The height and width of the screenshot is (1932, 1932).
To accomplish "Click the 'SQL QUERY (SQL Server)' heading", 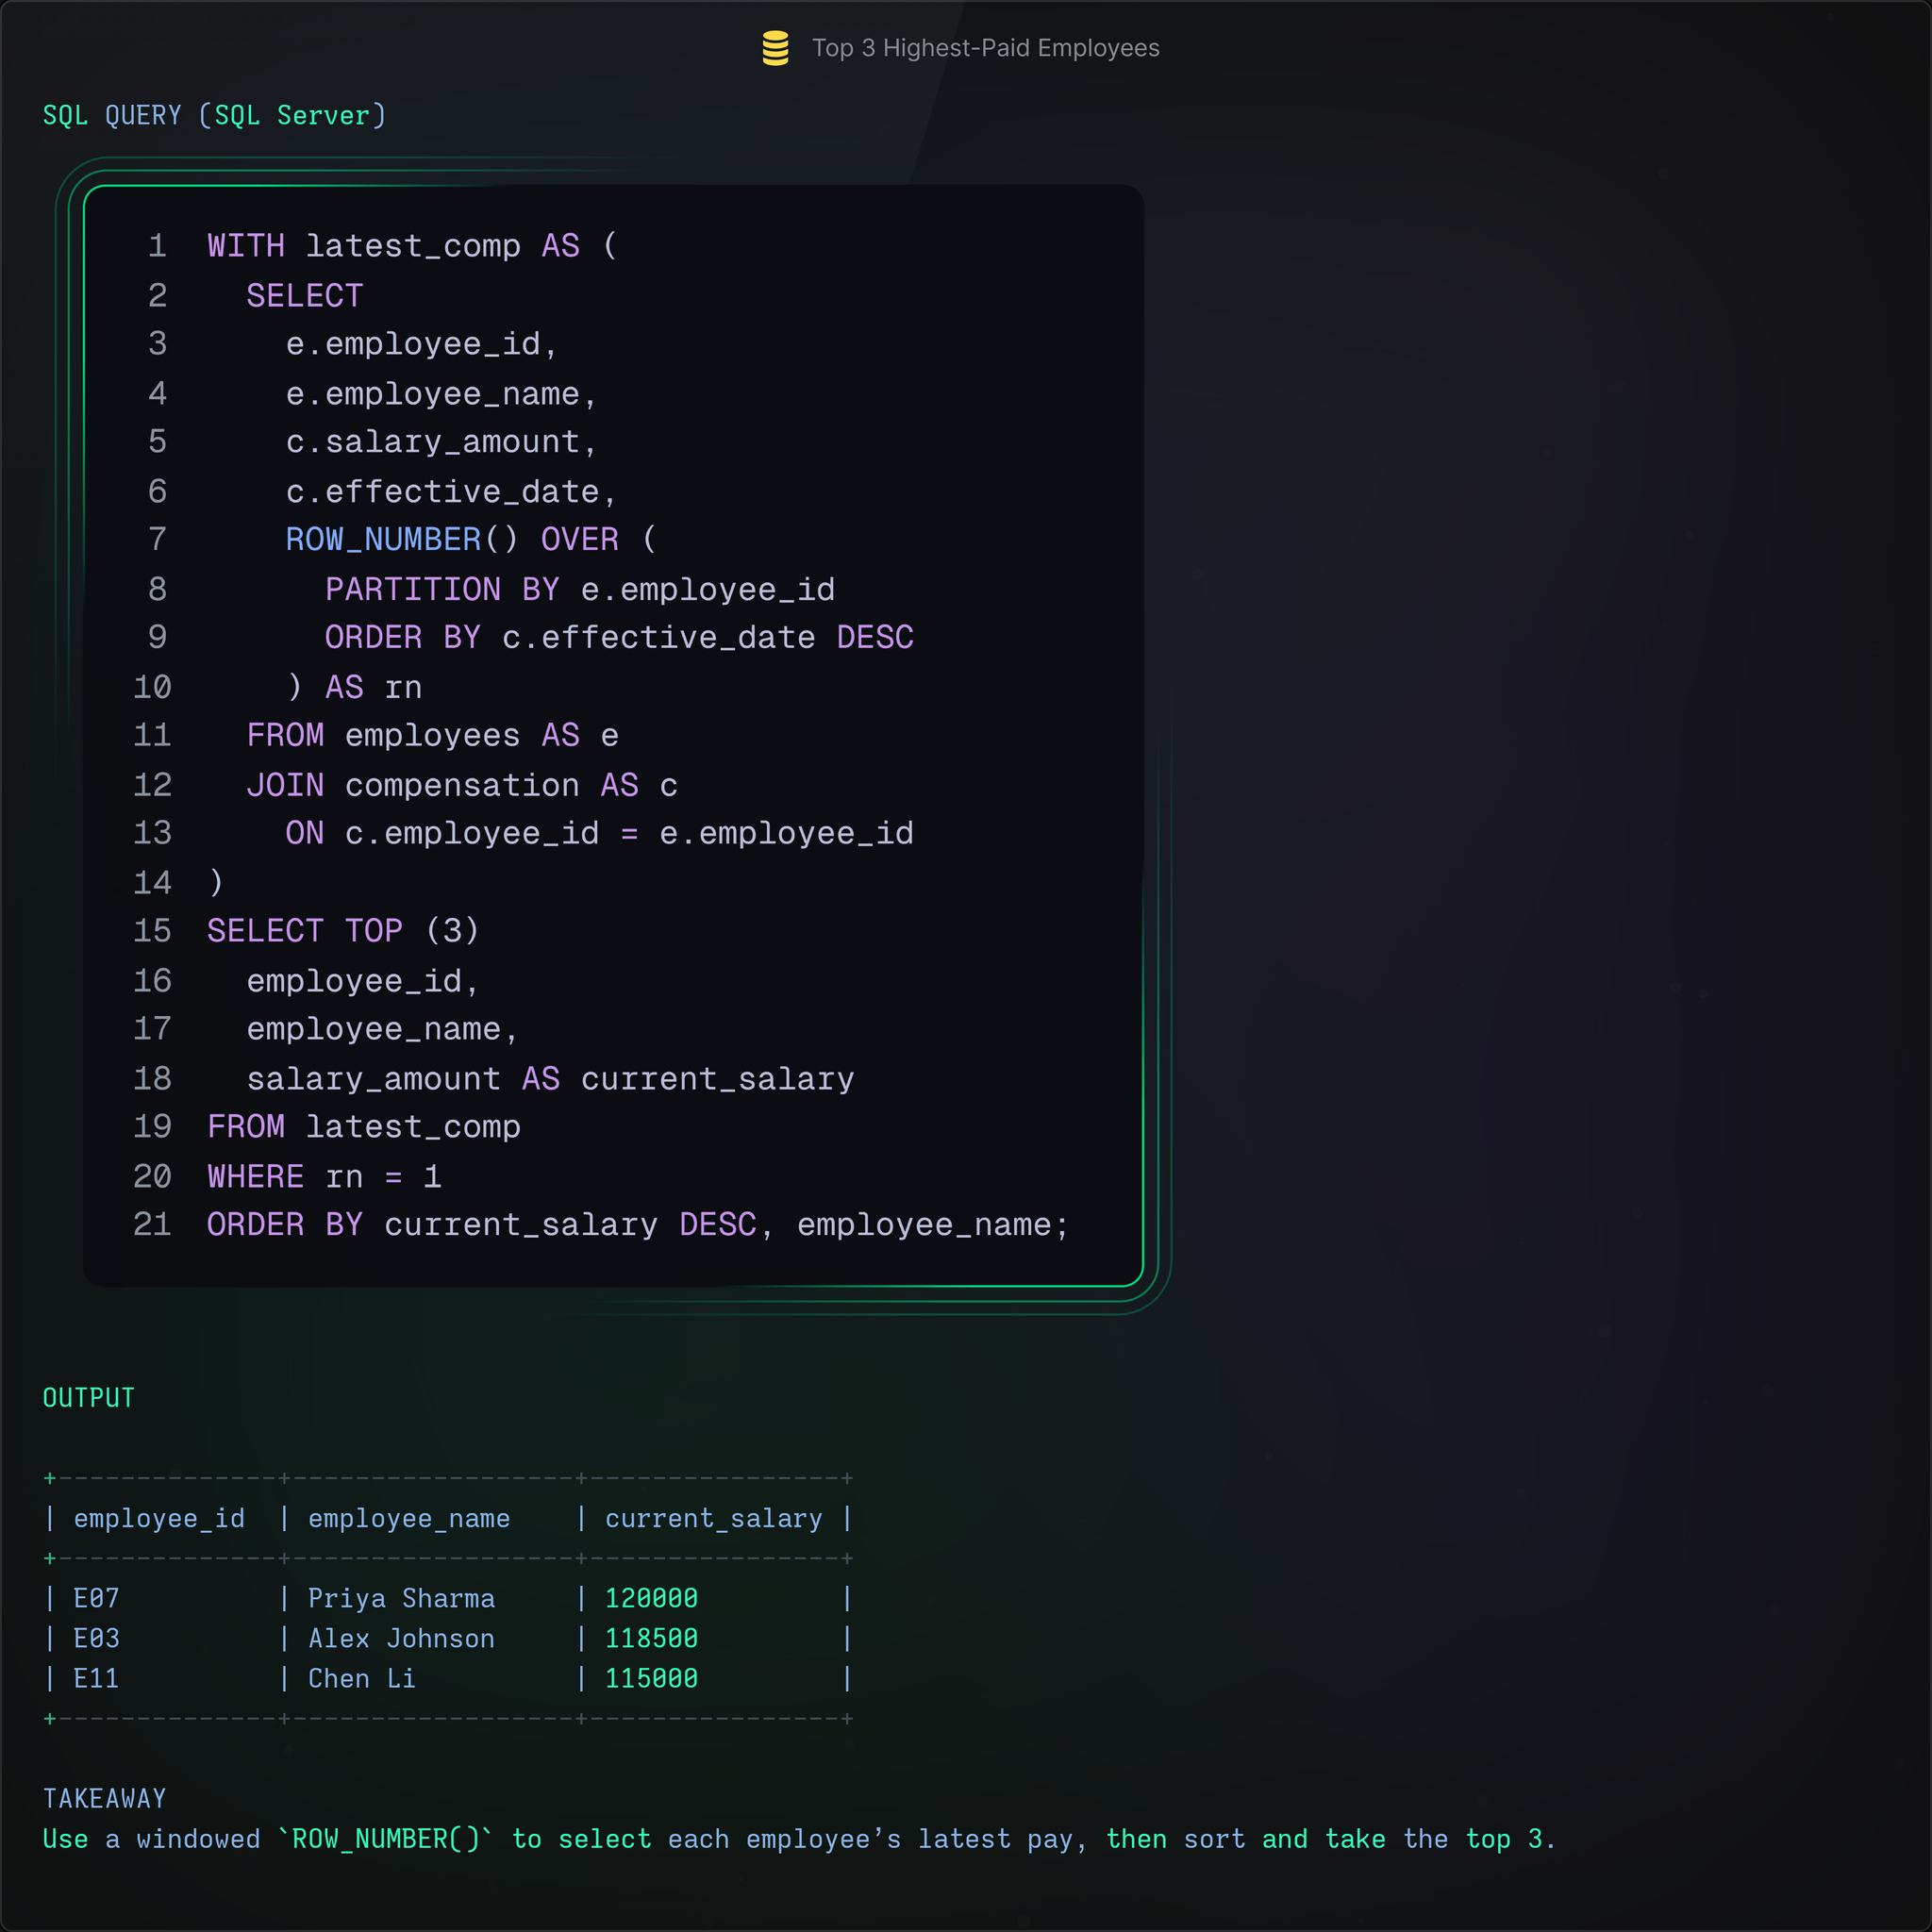I will (x=214, y=116).
